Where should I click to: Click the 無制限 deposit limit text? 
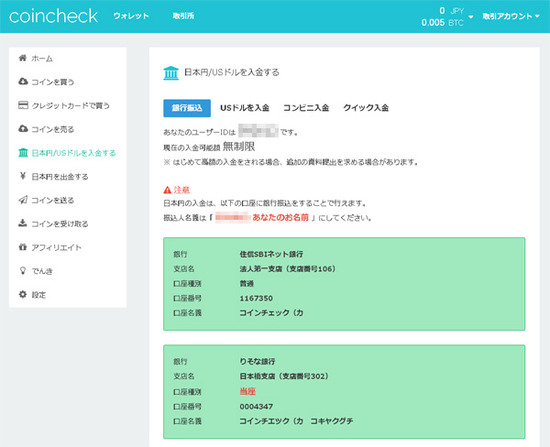pos(239,147)
